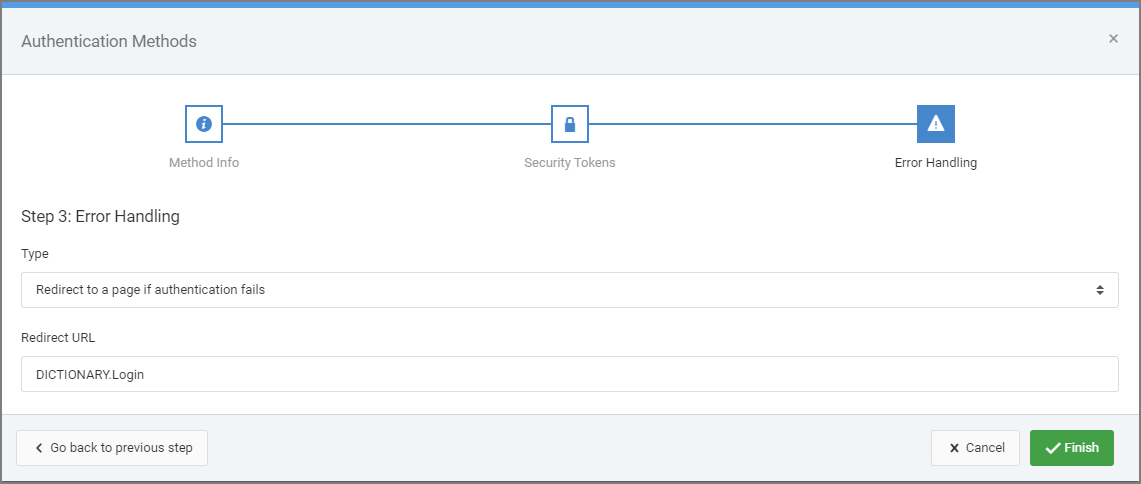Go back to previous step

[x=112, y=448]
